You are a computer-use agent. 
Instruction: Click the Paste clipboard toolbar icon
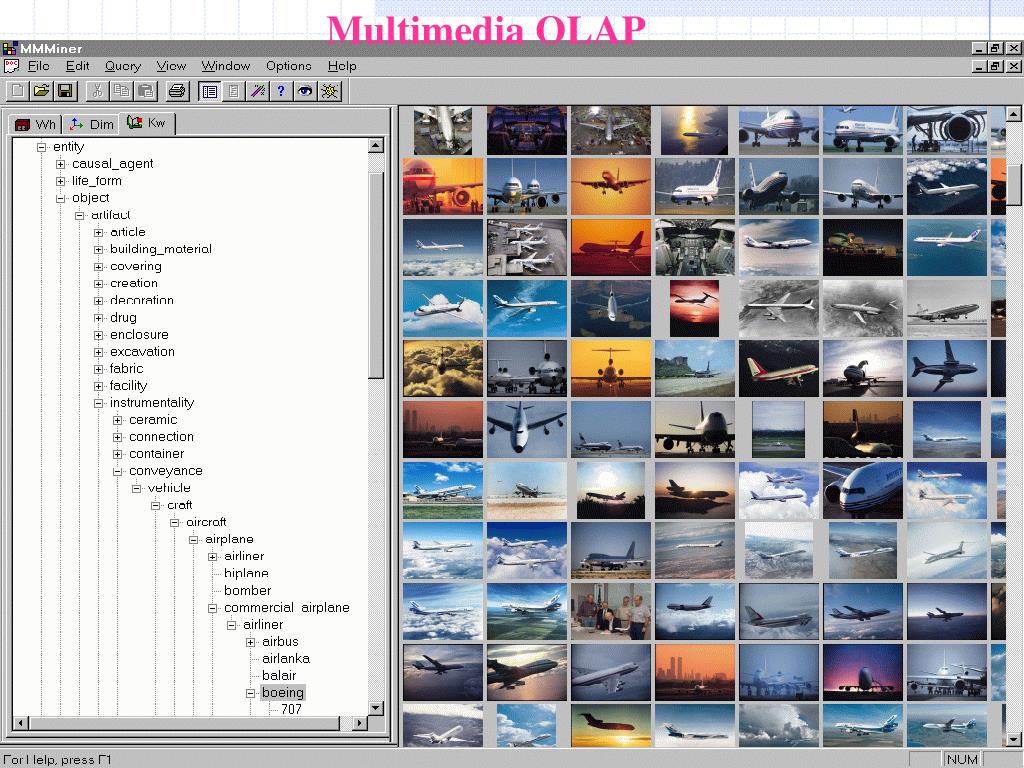point(146,91)
